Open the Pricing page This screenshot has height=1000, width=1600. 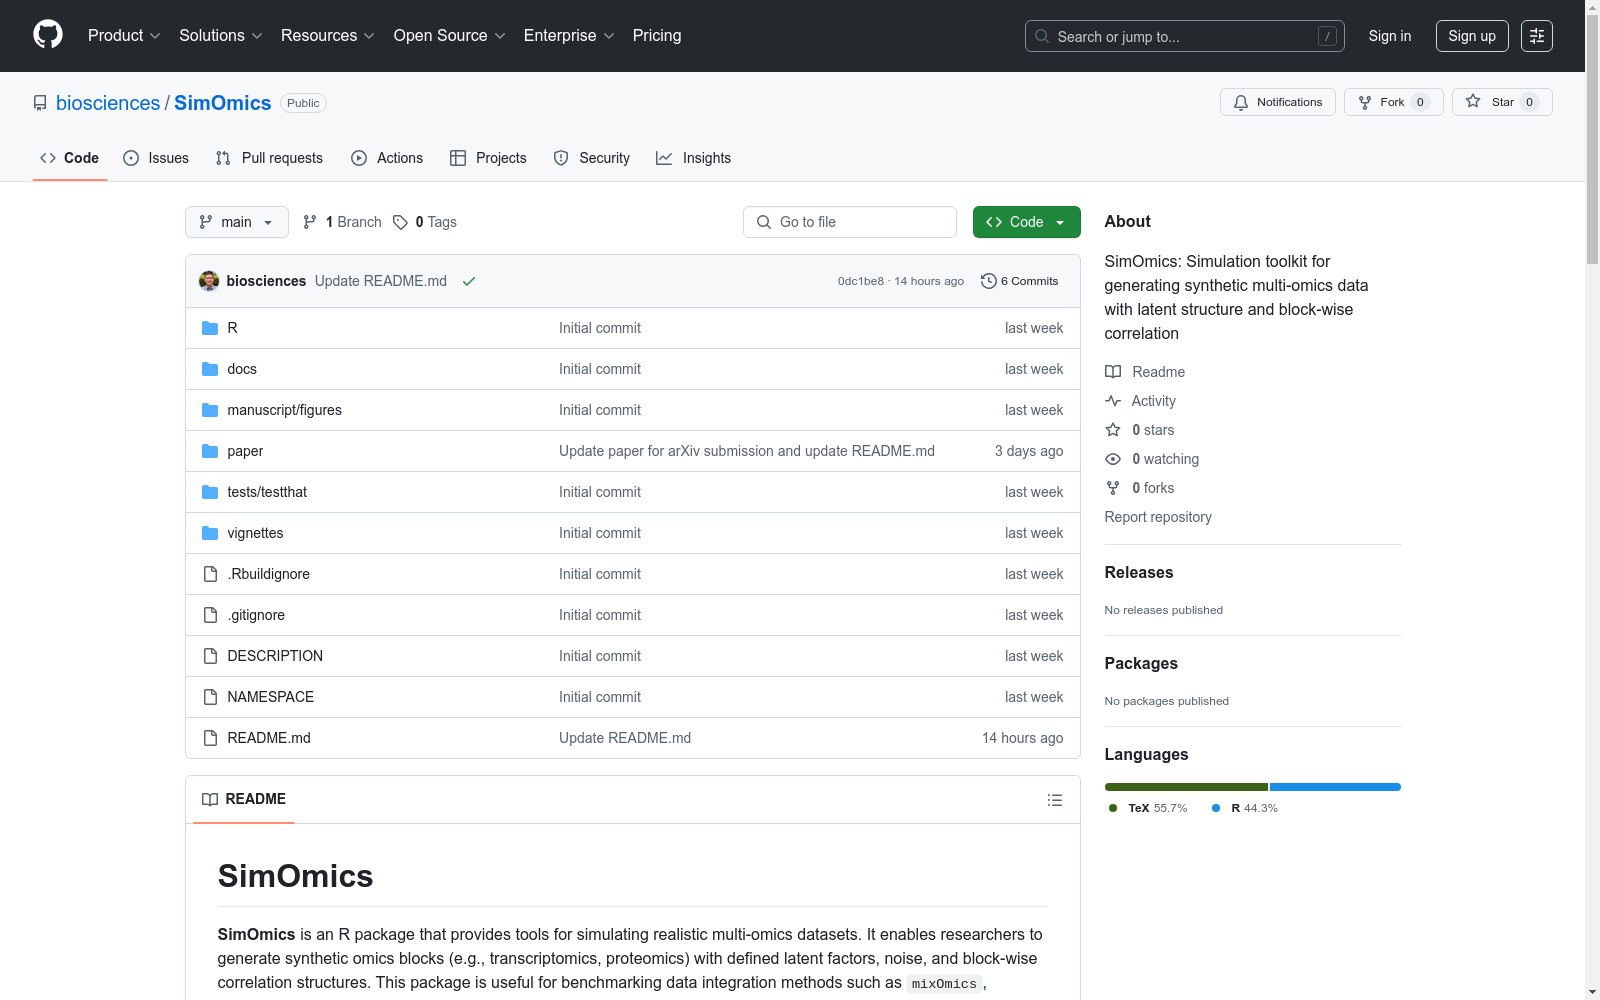click(657, 36)
